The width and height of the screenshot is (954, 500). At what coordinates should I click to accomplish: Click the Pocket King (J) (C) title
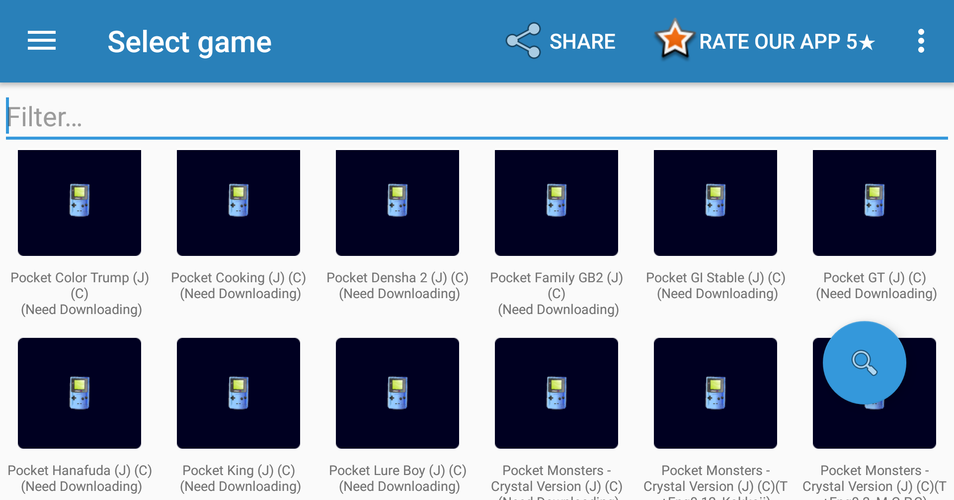(x=238, y=471)
